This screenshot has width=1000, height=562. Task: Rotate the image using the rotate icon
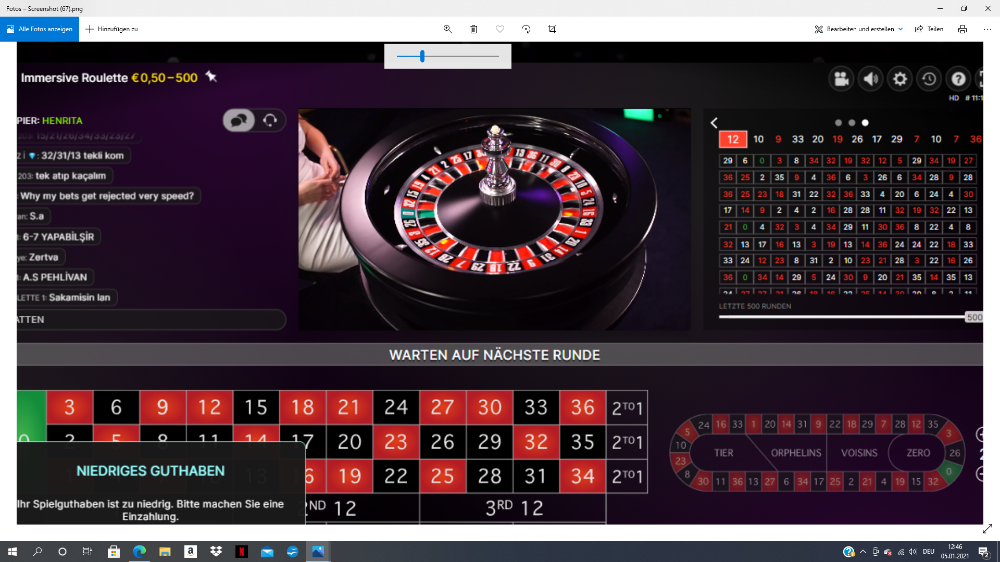click(x=526, y=29)
